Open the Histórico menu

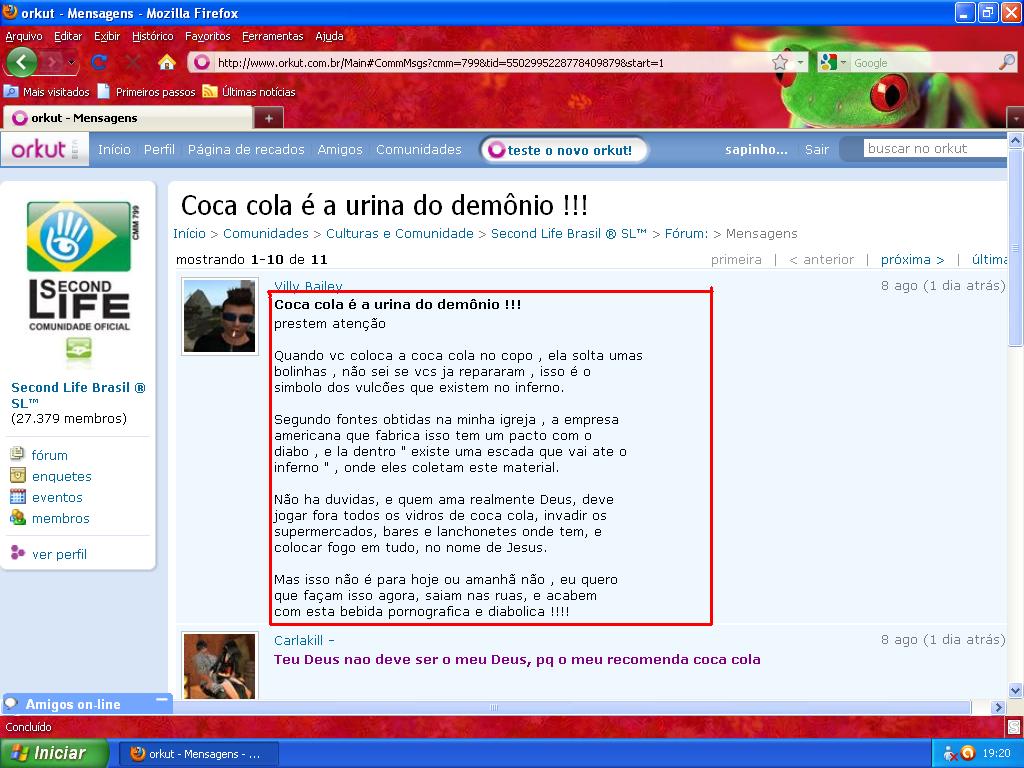tap(153, 36)
